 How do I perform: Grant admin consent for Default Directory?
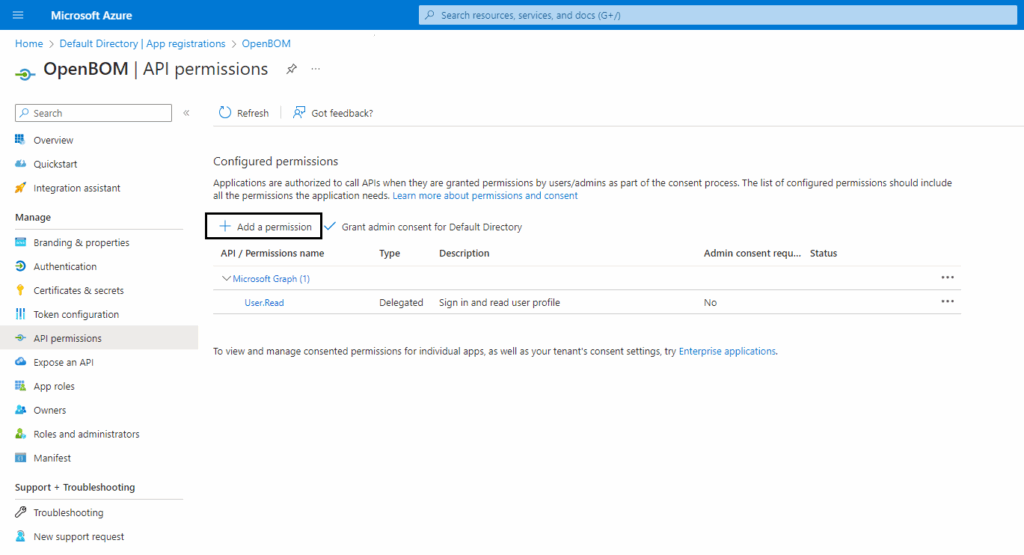423,227
